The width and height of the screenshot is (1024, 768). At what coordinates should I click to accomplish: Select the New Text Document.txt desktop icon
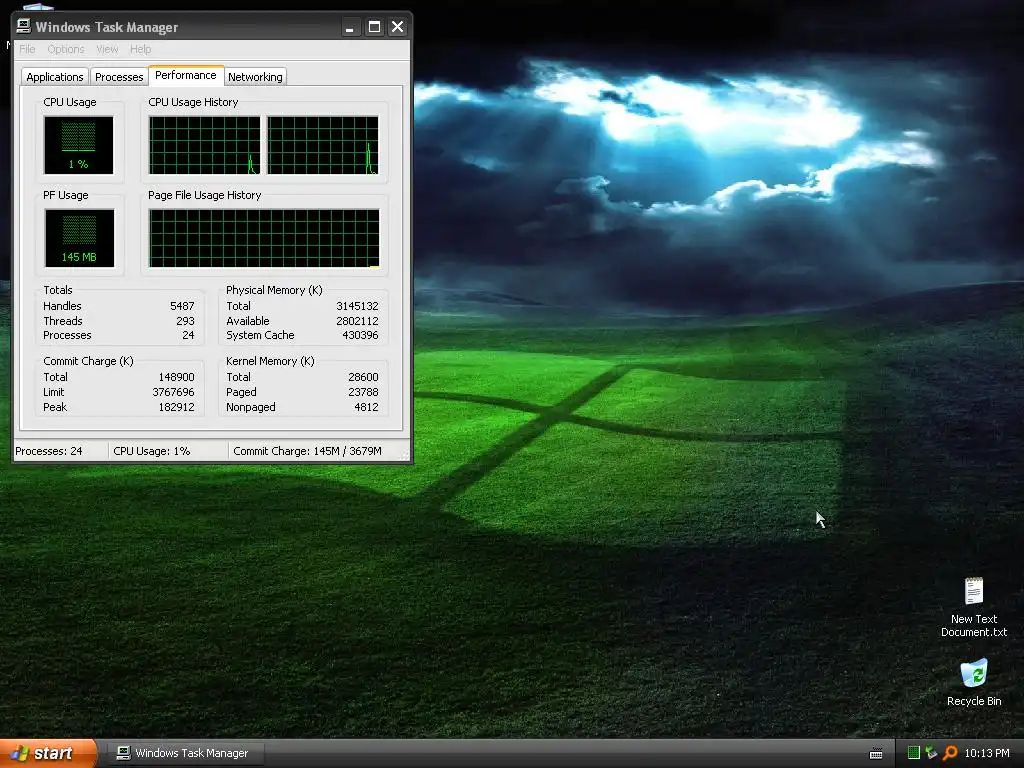(974, 607)
